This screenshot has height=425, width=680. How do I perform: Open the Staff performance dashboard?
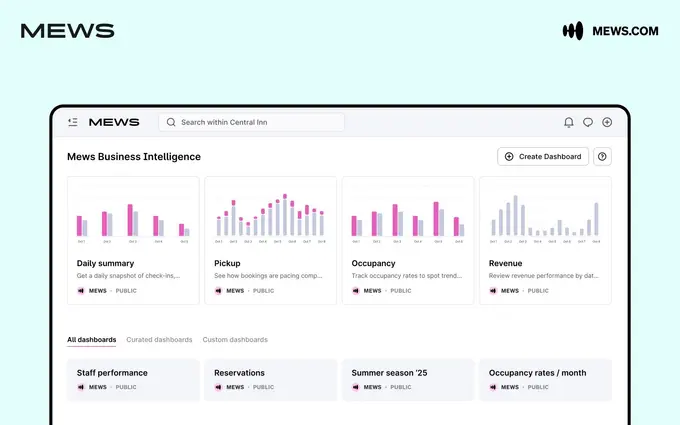[133, 379]
